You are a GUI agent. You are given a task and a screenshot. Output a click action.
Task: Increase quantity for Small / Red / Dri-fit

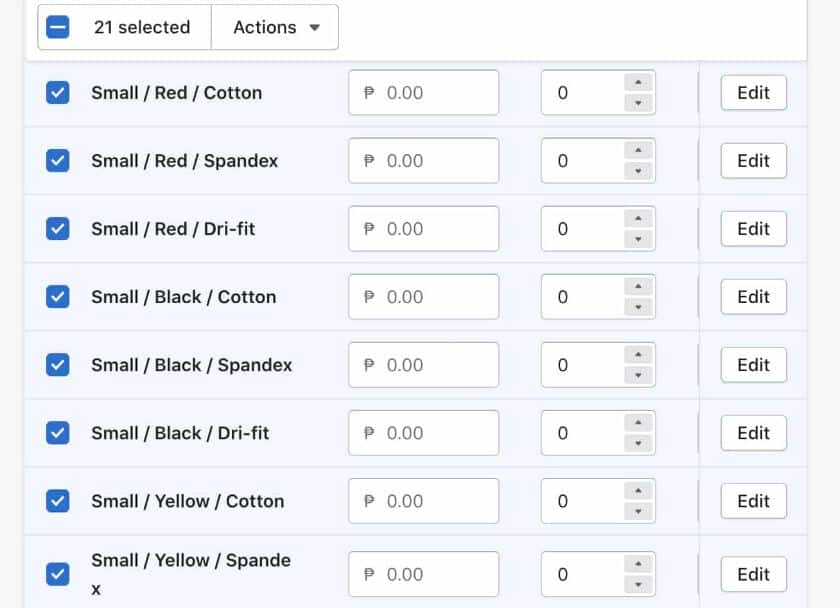point(638,219)
